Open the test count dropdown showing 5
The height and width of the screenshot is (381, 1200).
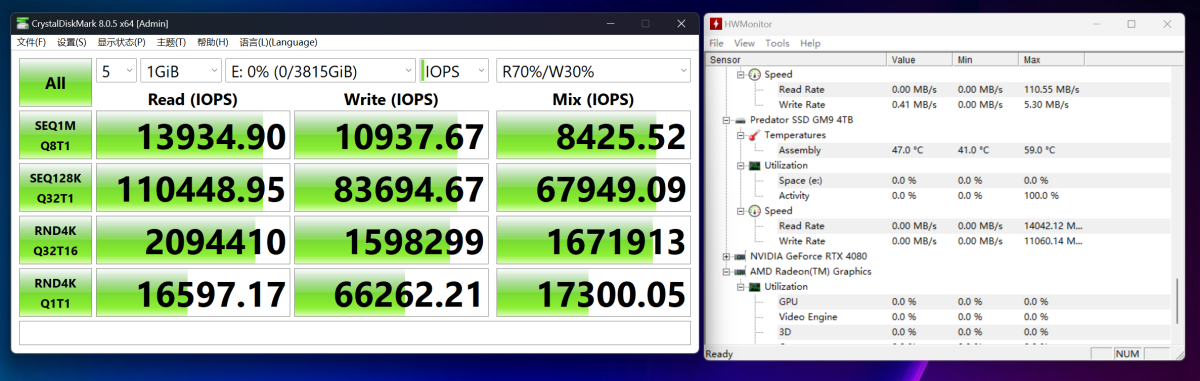point(116,71)
